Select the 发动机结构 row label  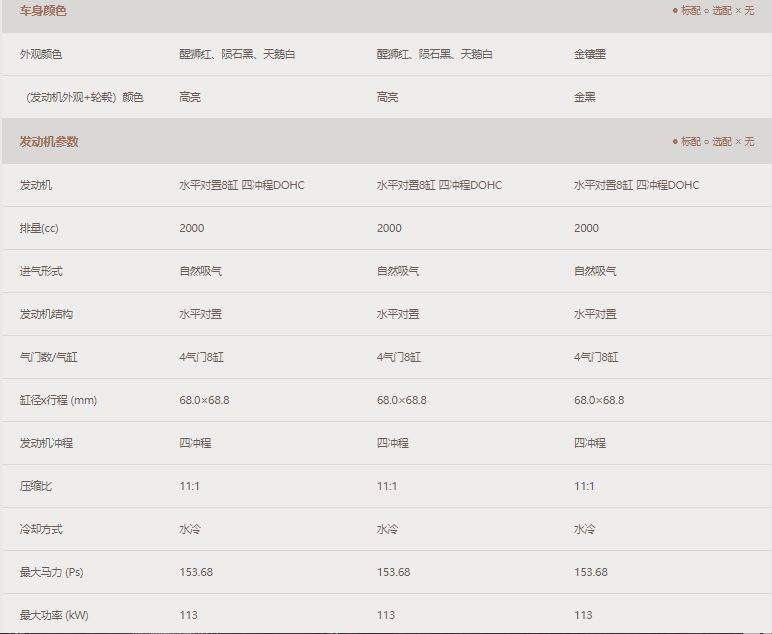tap(46, 314)
